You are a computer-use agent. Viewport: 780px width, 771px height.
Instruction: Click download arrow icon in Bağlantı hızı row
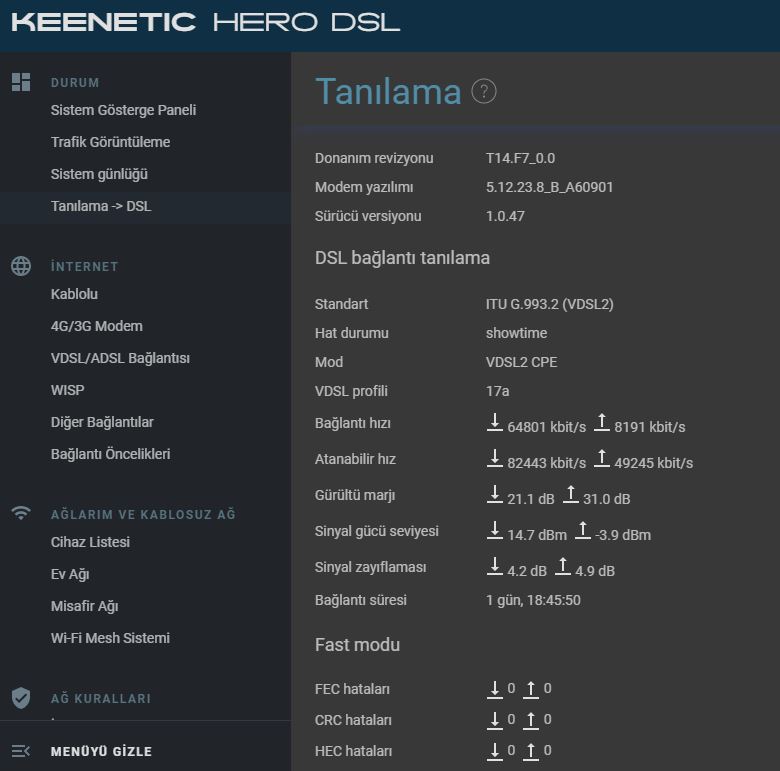[x=494, y=422]
